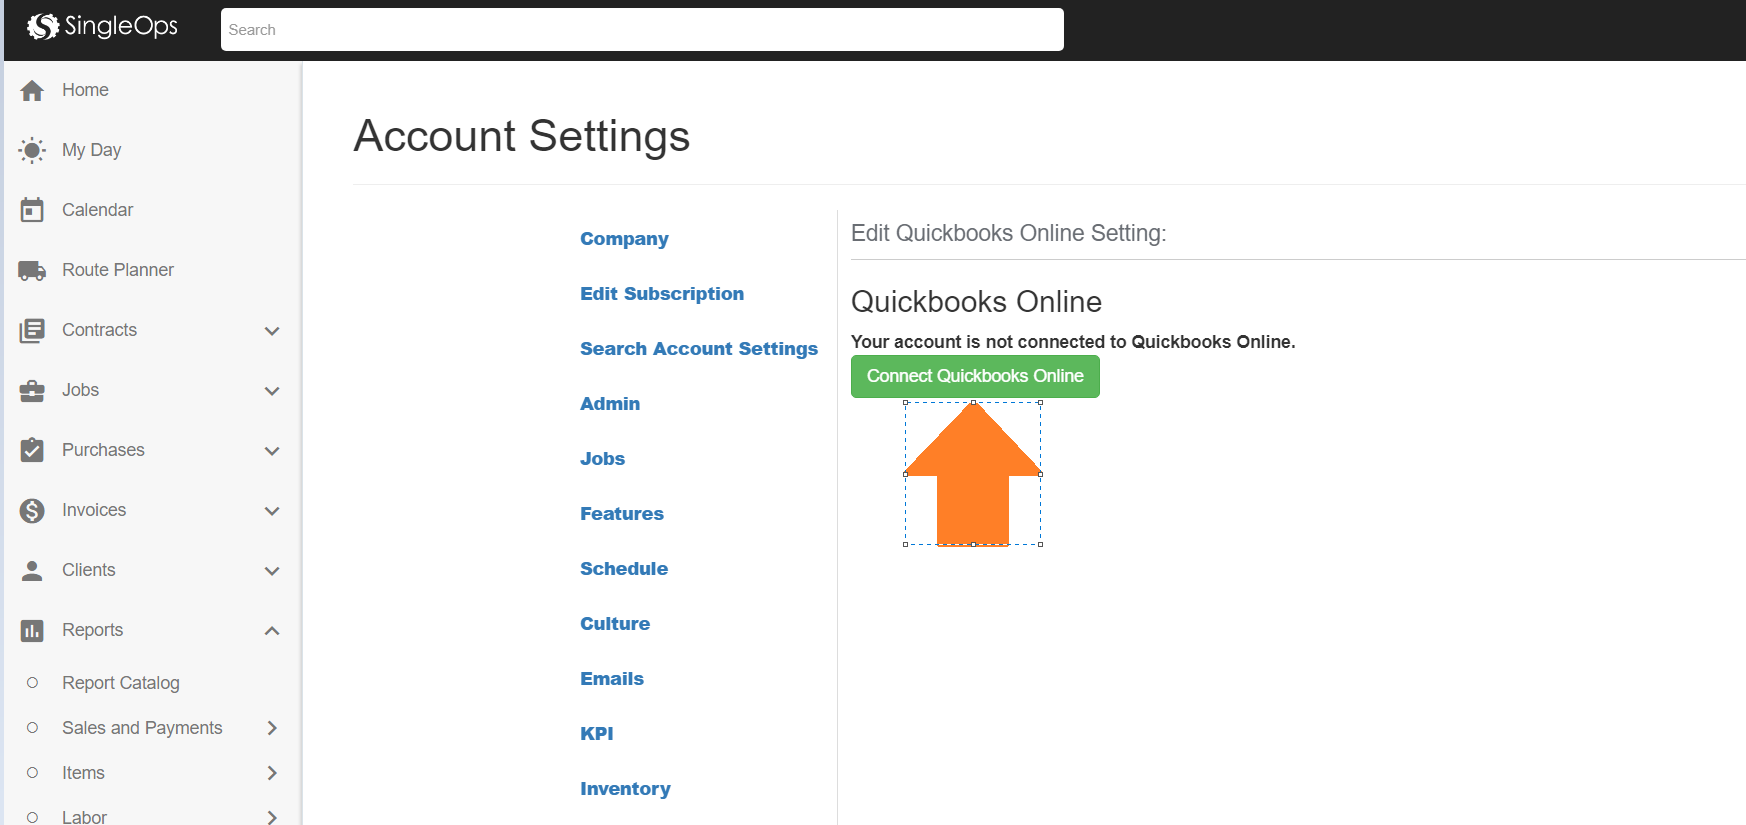Expand the Labor submenu arrow

coord(272,817)
